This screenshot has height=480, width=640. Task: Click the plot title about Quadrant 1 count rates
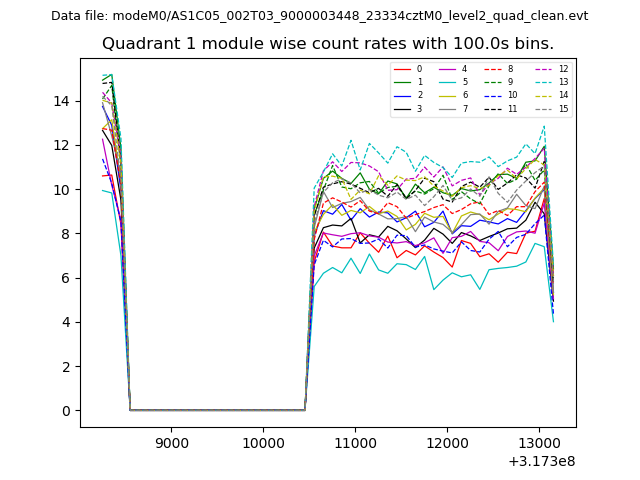tap(327, 44)
